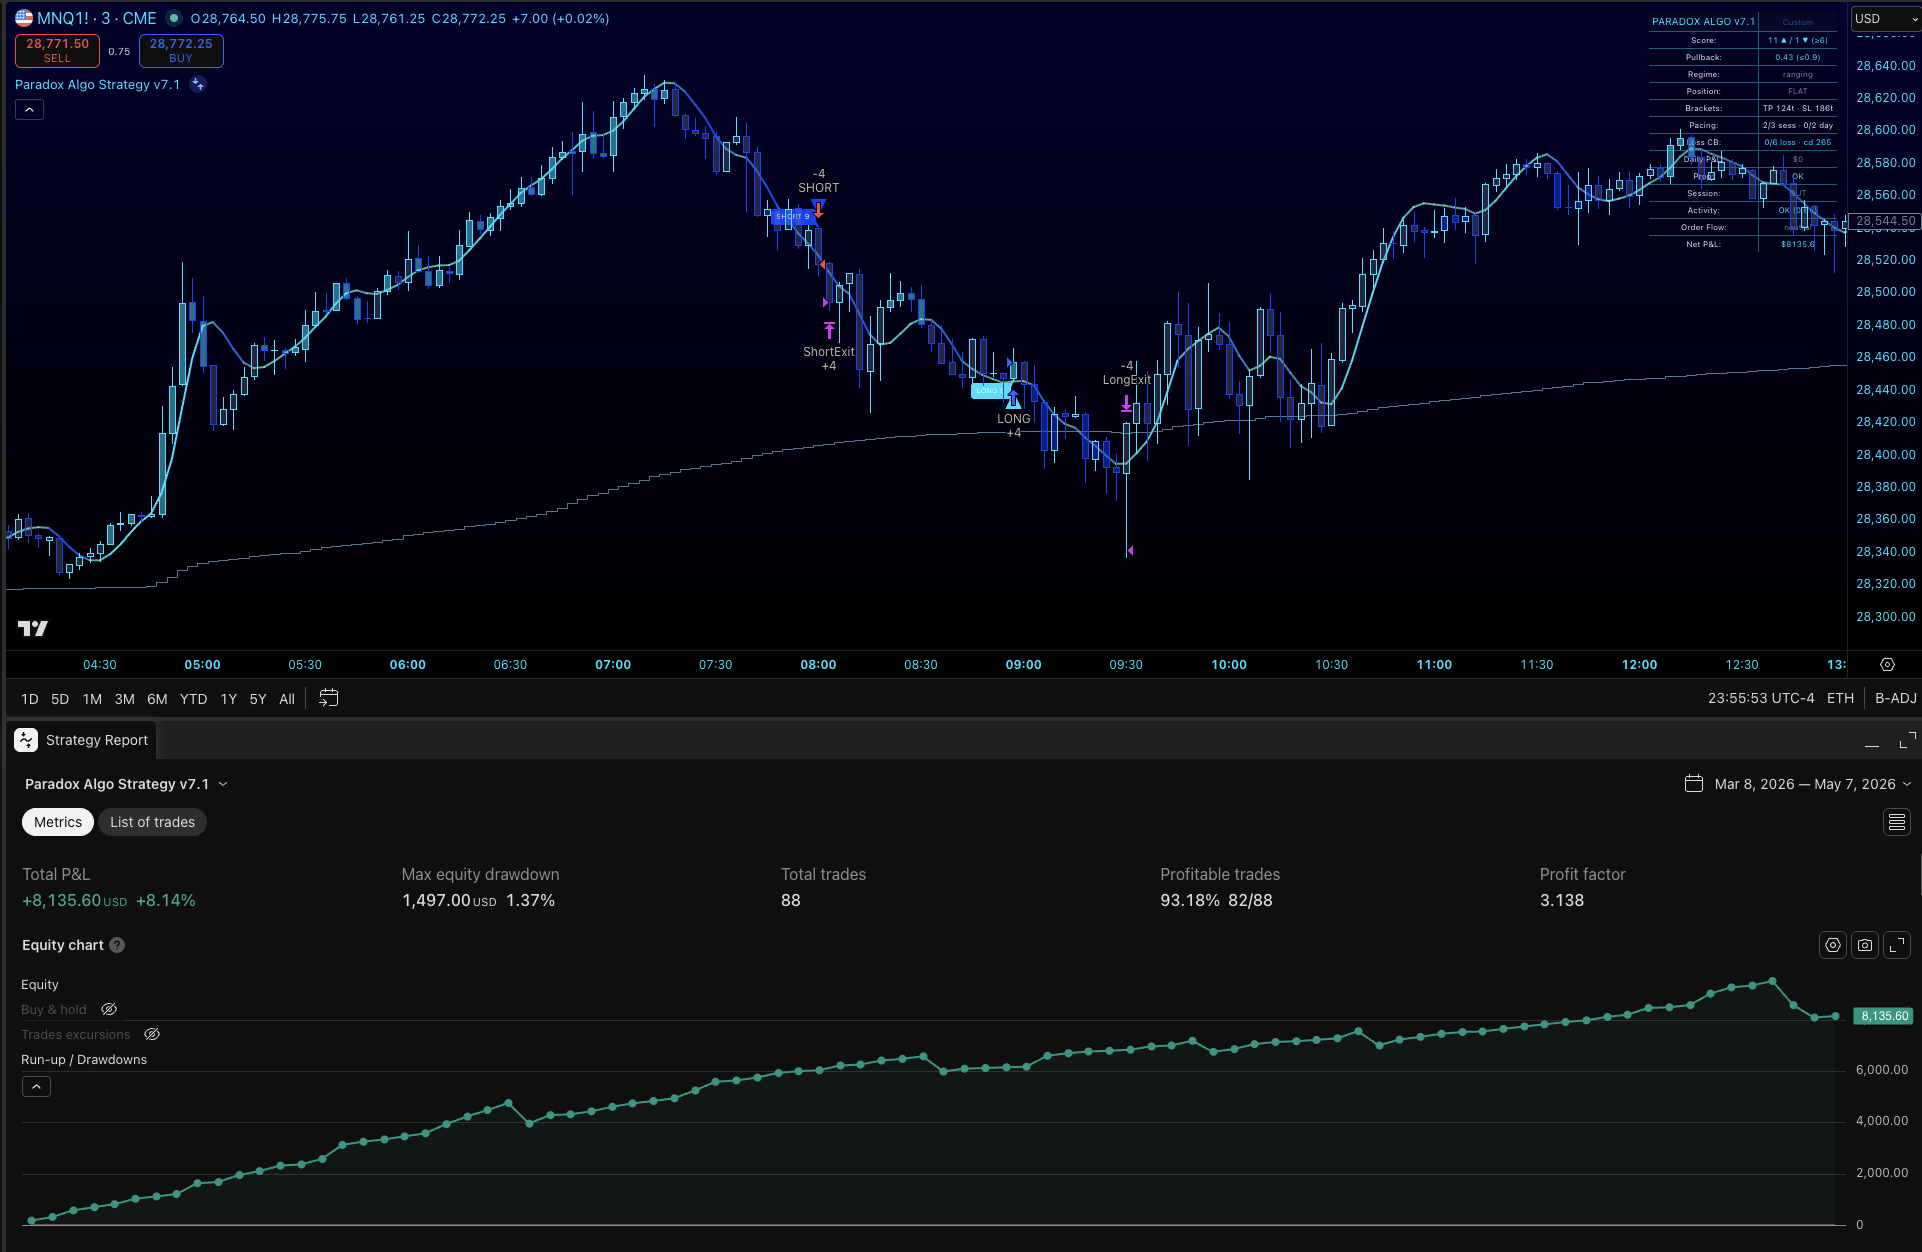The width and height of the screenshot is (1922, 1252).
Task: Click the green market status dot
Action: pos(174,18)
